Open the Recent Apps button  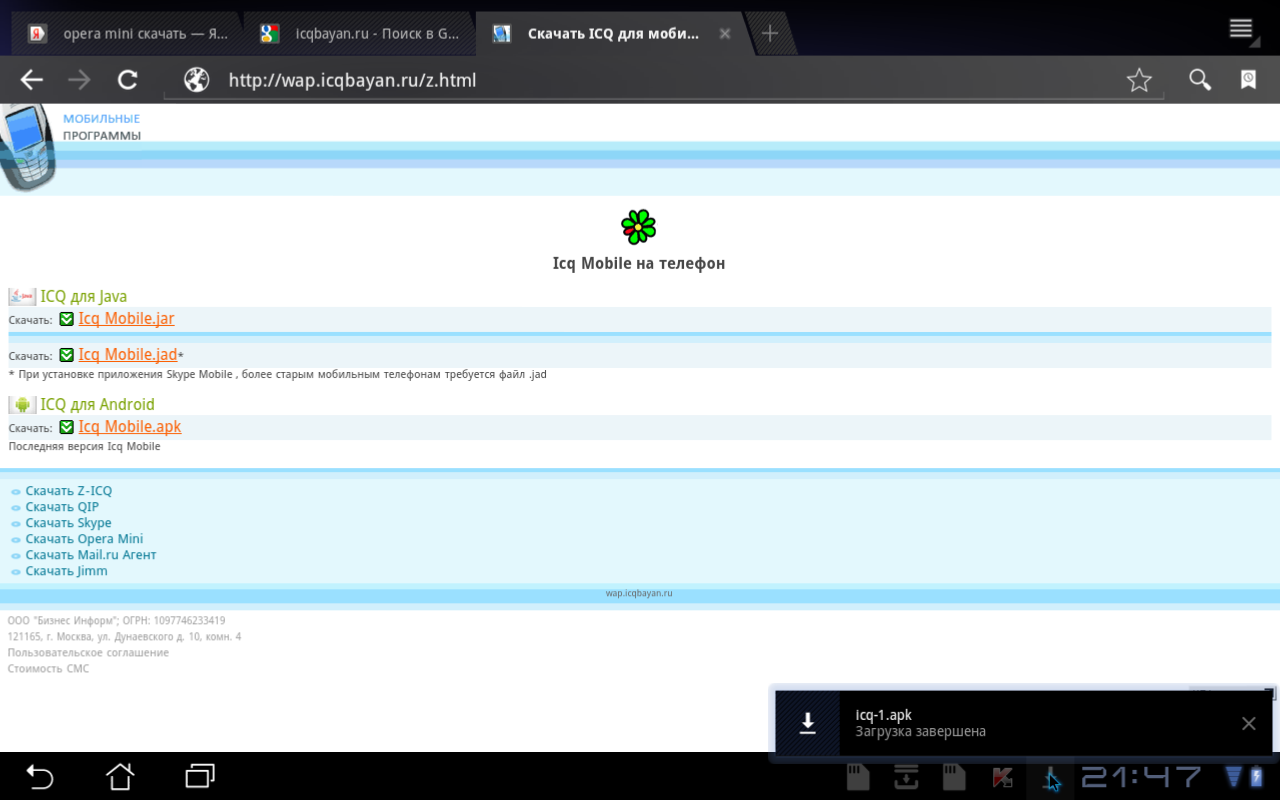(200, 776)
